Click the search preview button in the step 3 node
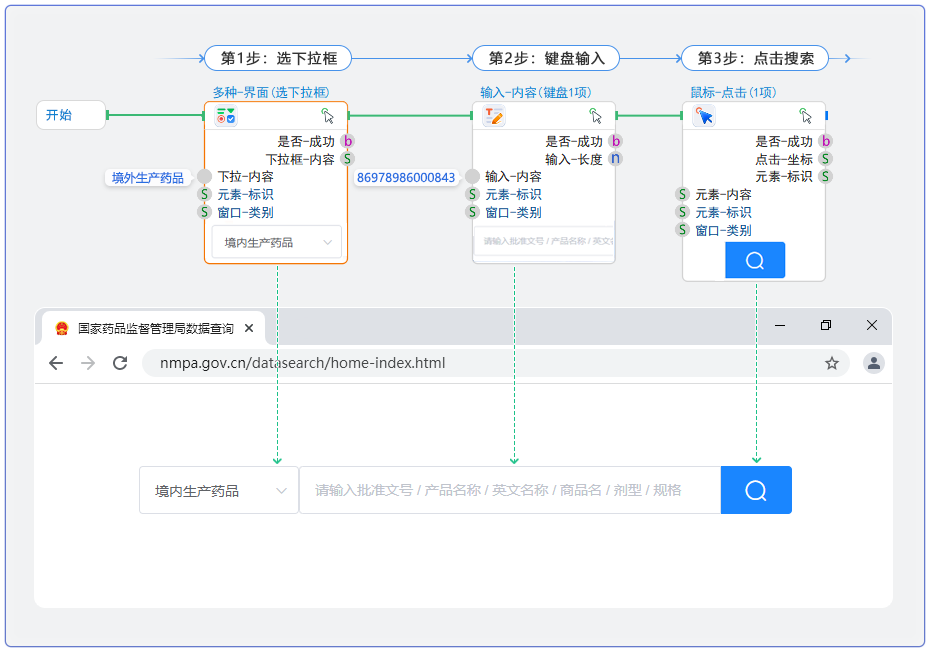Image resolution: width=930 pixels, height=652 pixels. [755, 260]
